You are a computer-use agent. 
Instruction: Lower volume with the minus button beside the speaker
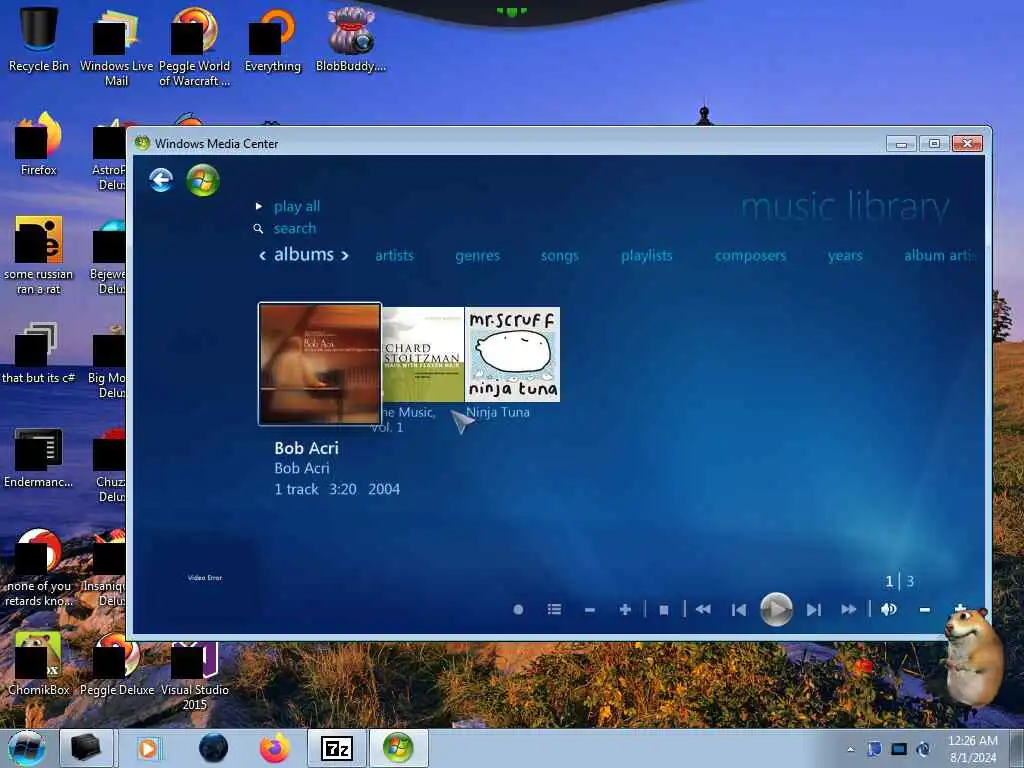tap(925, 610)
